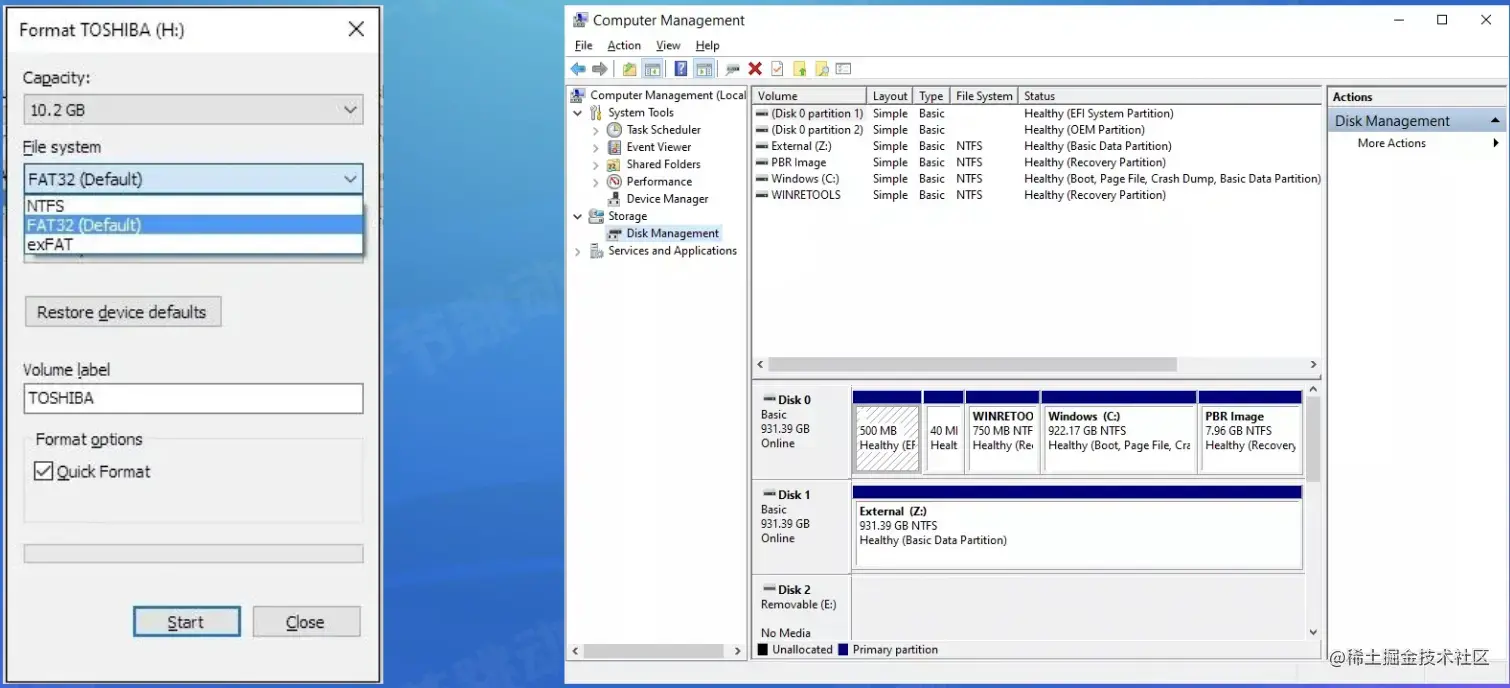The height and width of the screenshot is (688, 1510).
Task: Select exFAT from file system list
Action: point(193,244)
